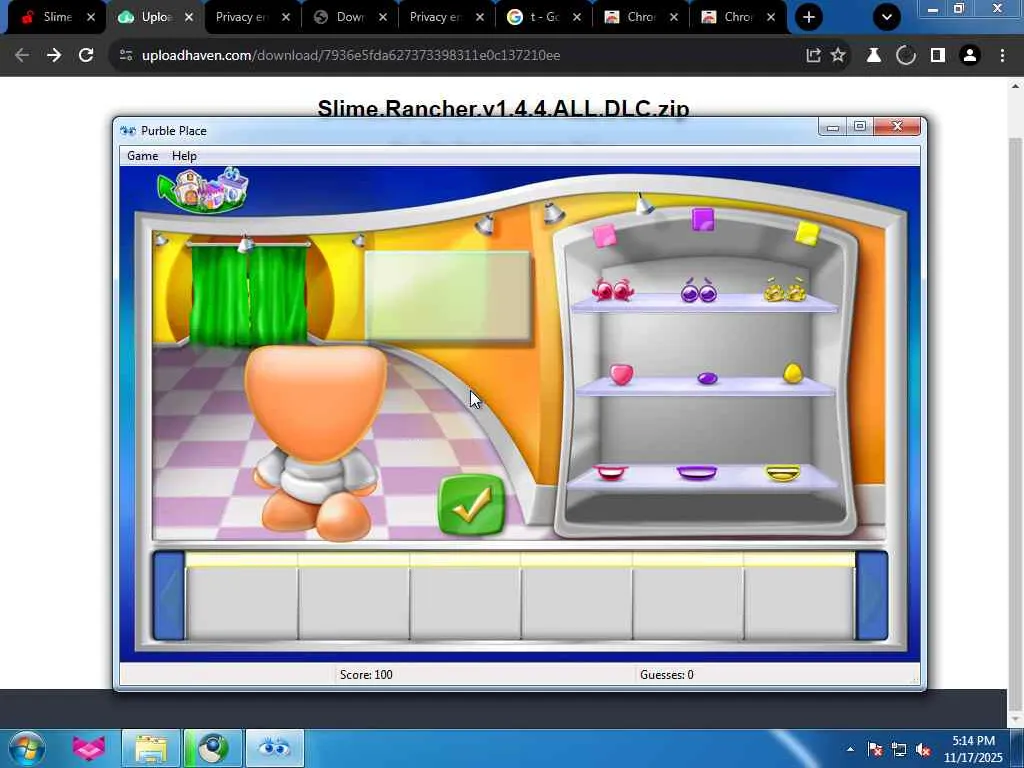Open the Help menu
1024x768 pixels.
(x=184, y=156)
